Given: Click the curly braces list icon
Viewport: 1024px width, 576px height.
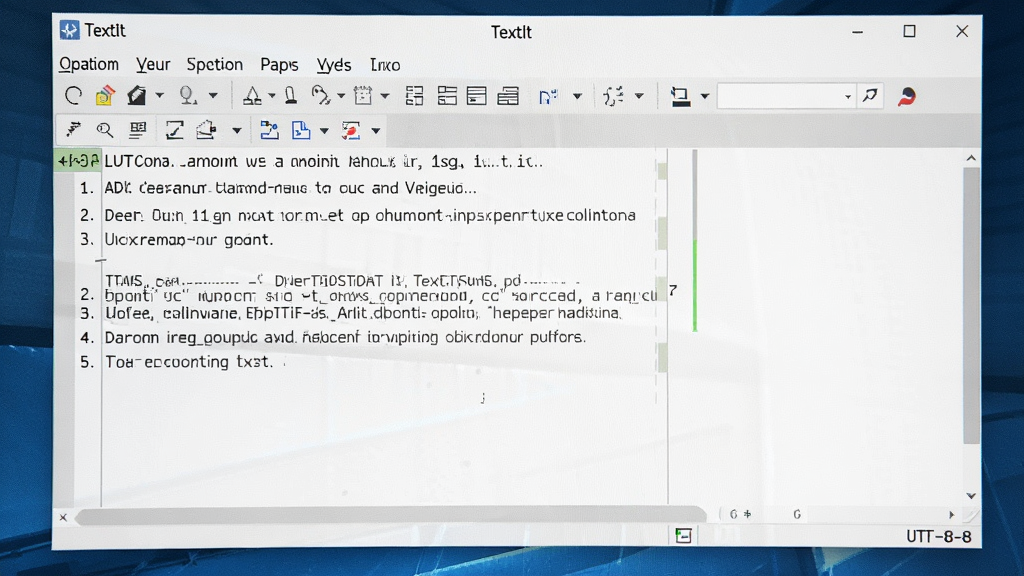Looking at the screenshot, I should (x=613, y=97).
